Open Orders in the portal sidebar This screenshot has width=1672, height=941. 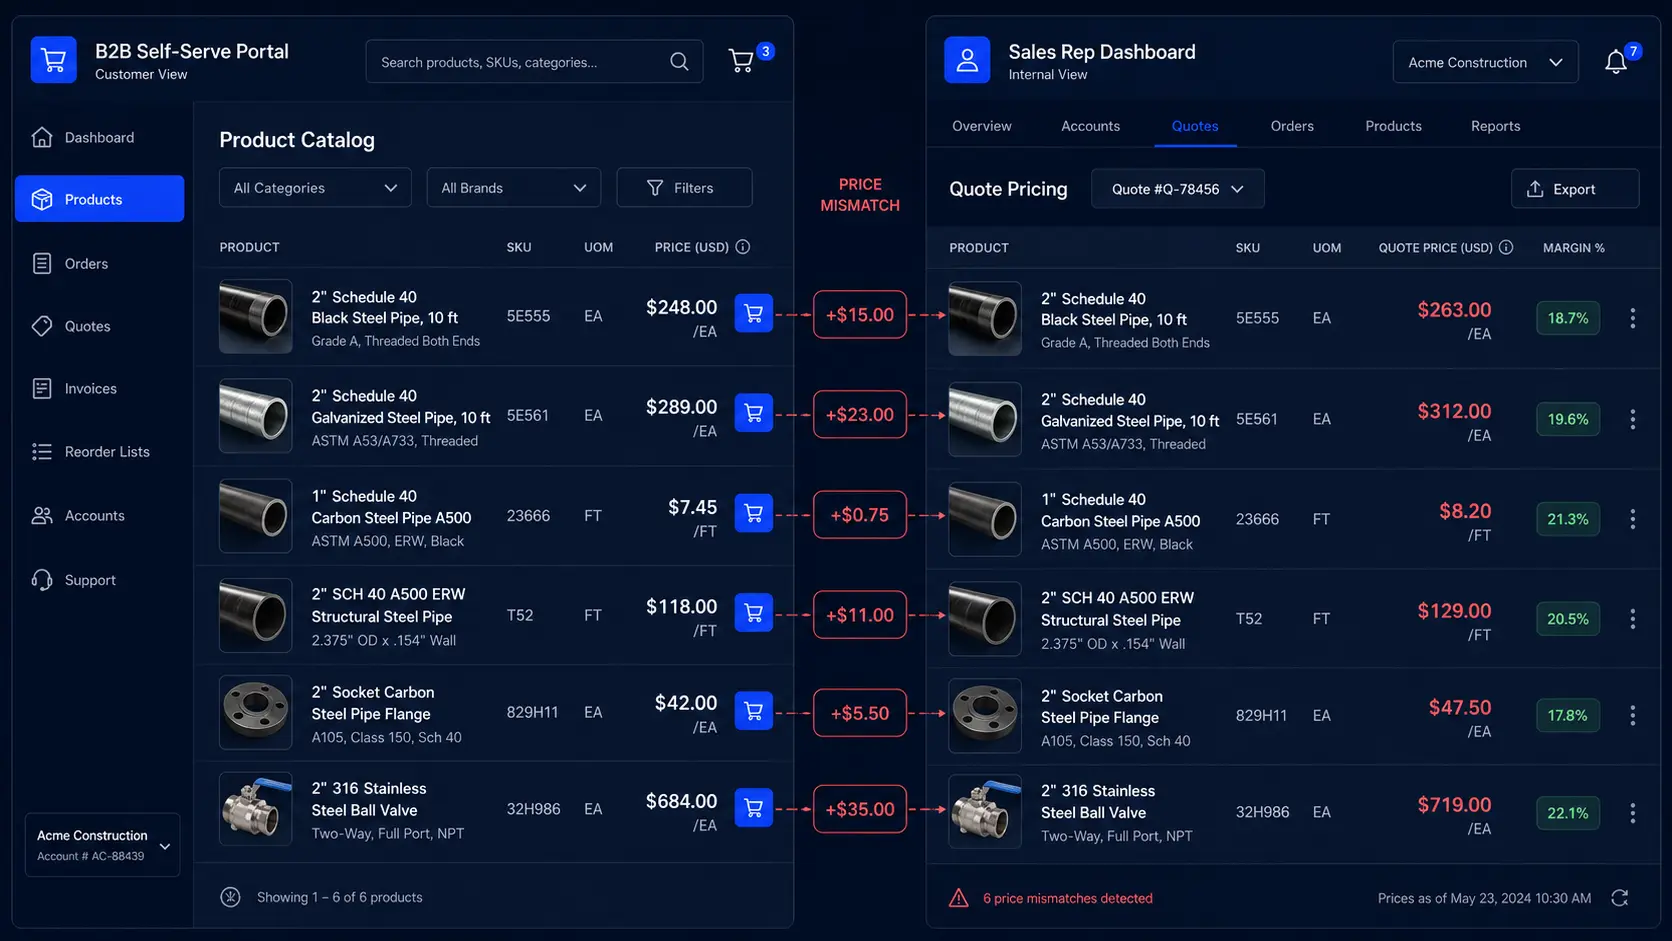[99, 264]
